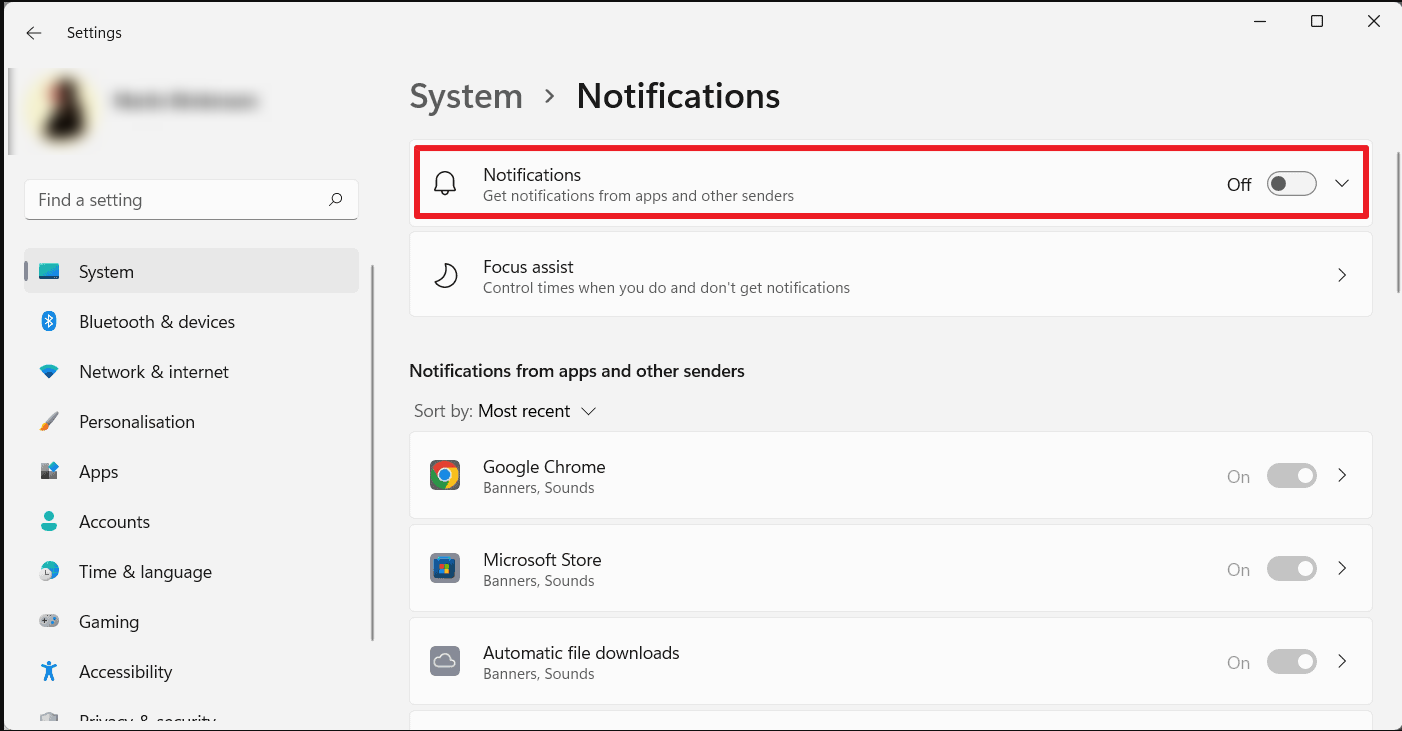Click the notifications bell icon

point(445,183)
